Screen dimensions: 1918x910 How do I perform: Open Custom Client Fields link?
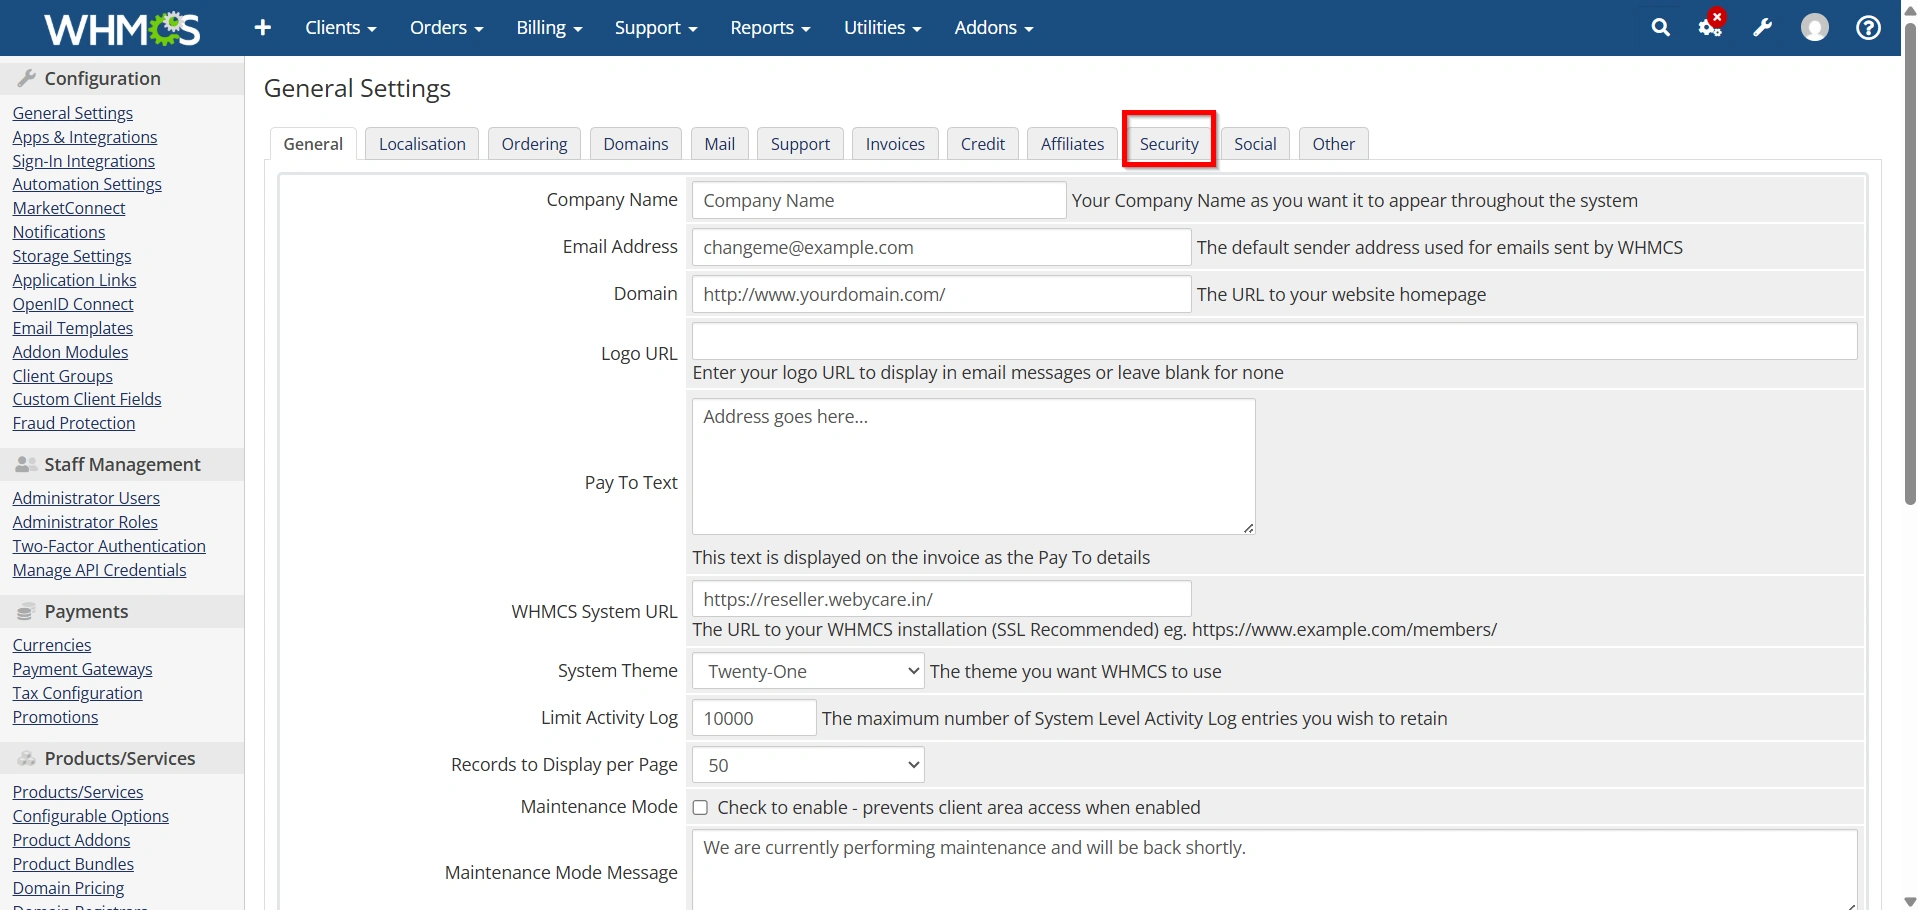(x=87, y=399)
